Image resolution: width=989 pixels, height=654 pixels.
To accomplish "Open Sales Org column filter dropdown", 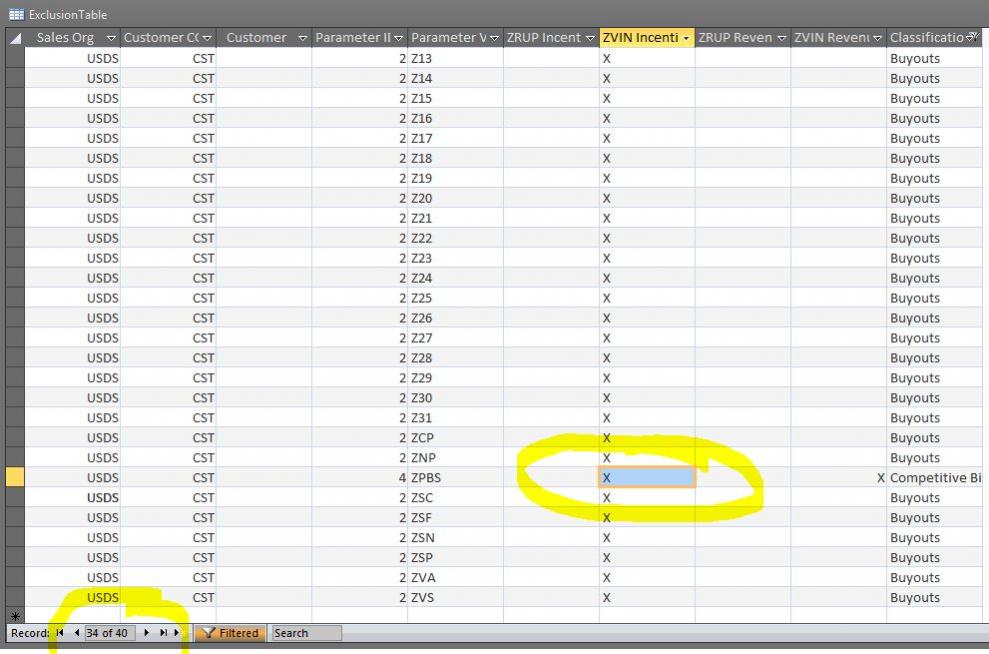I will pyautogui.click(x=111, y=38).
